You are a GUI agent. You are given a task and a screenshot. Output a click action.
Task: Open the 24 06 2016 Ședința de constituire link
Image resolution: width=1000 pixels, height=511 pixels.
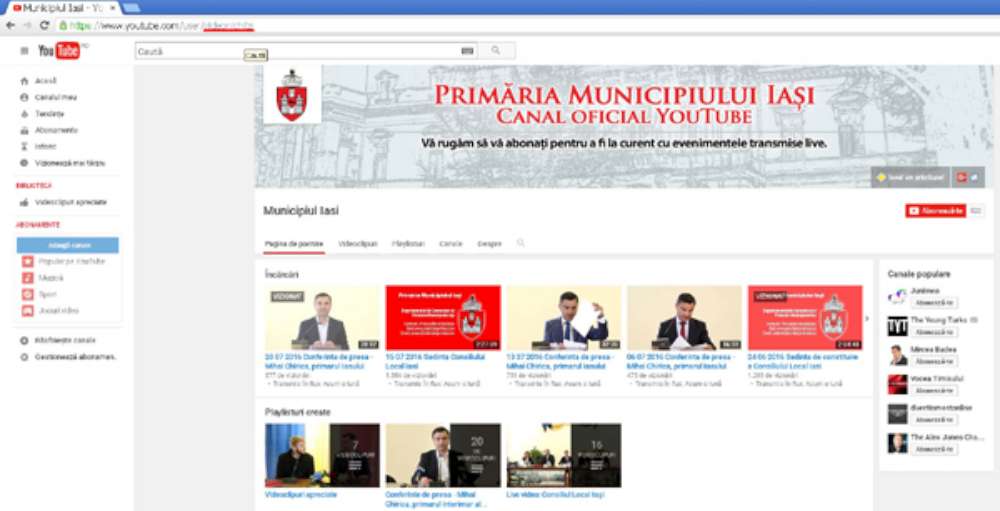[x=803, y=362]
